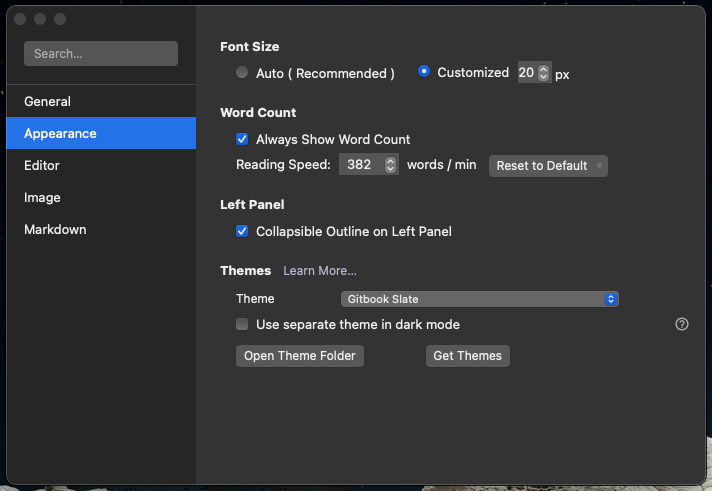Click the Open Theme Folder button
The image size is (712, 491).
[x=300, y=356]
